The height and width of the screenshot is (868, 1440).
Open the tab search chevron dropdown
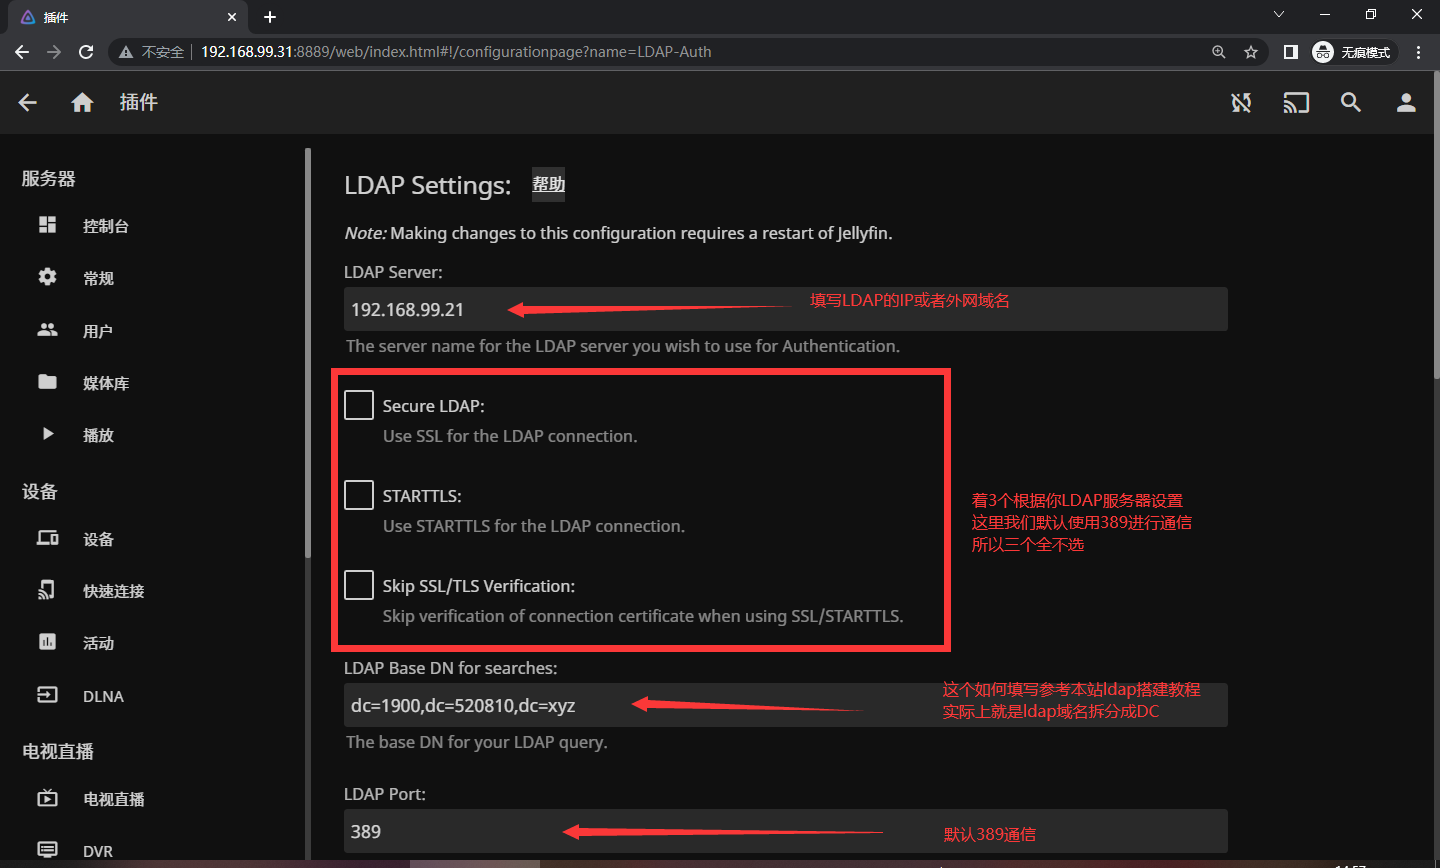[x=1279, y=15]
